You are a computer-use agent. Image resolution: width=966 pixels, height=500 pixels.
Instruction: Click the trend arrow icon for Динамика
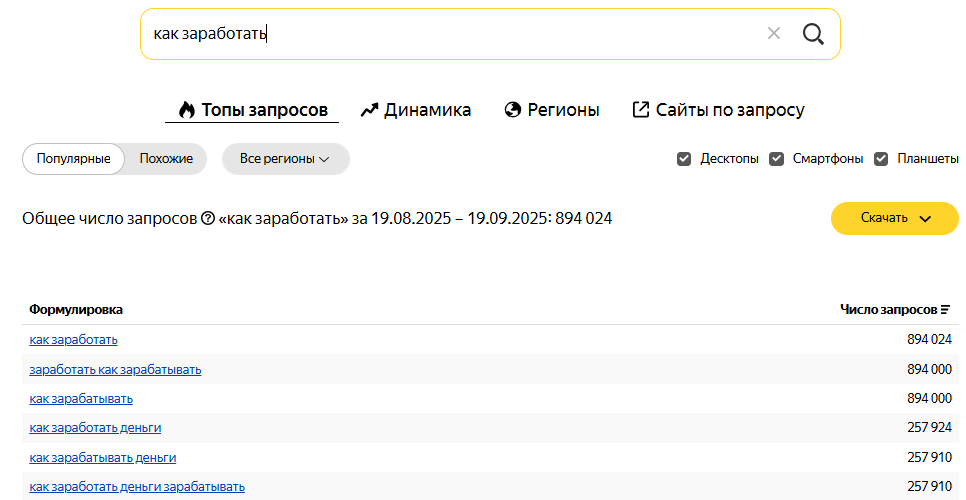(369, 110)
